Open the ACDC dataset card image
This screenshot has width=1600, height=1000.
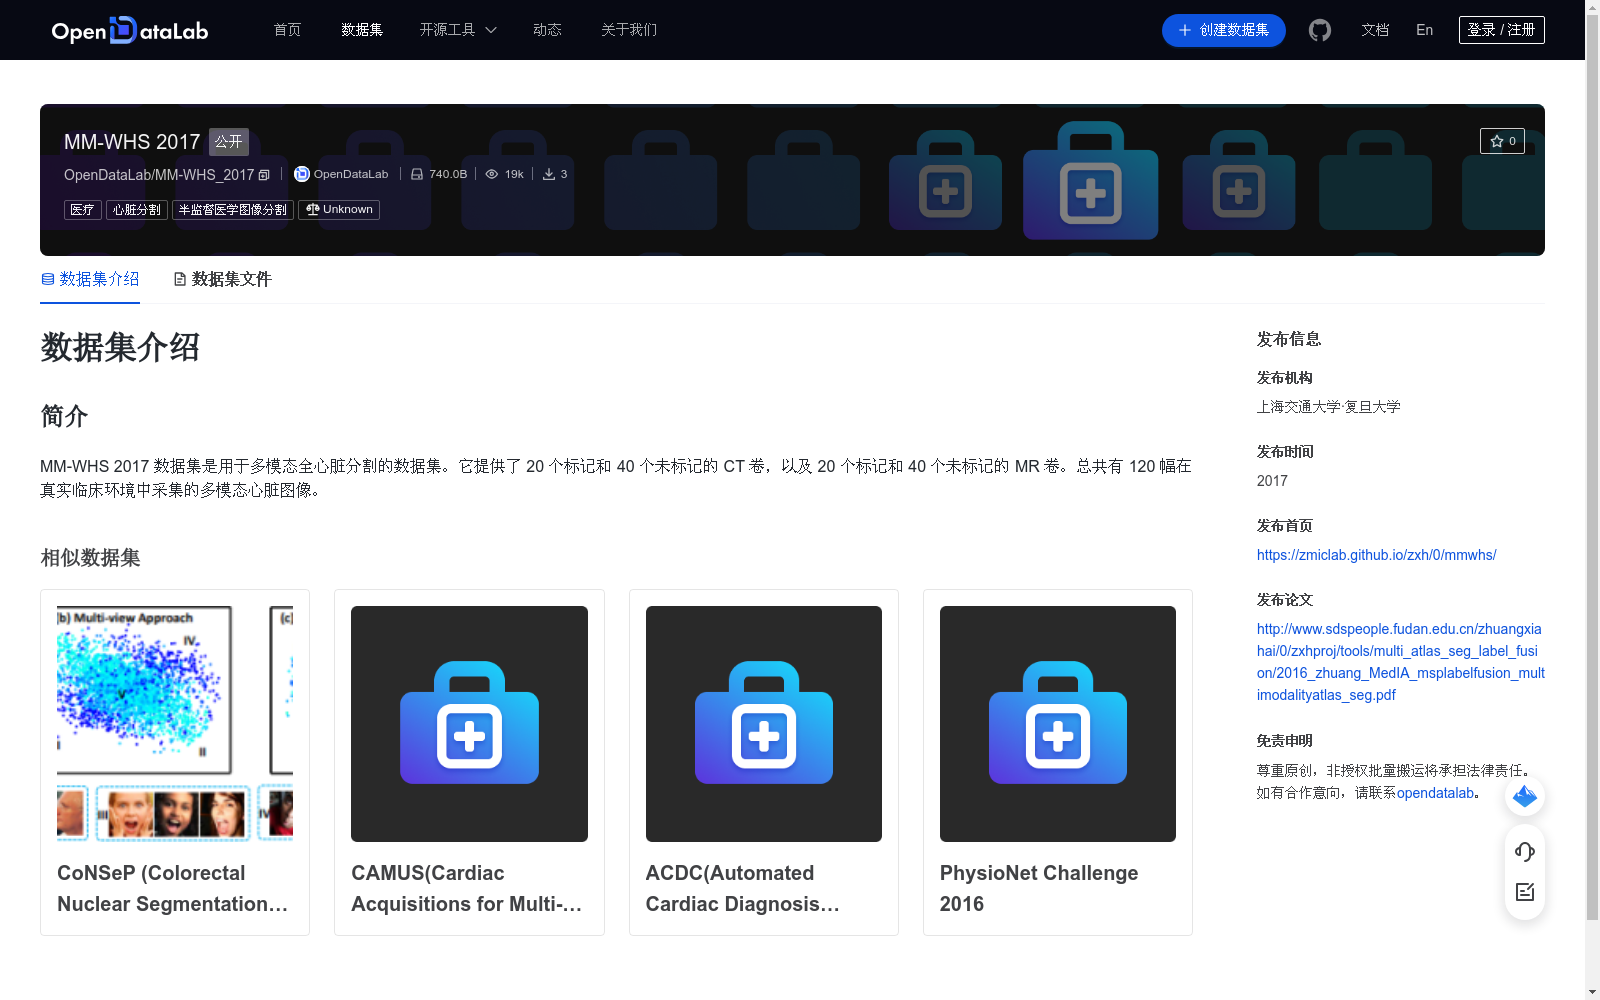764,724
